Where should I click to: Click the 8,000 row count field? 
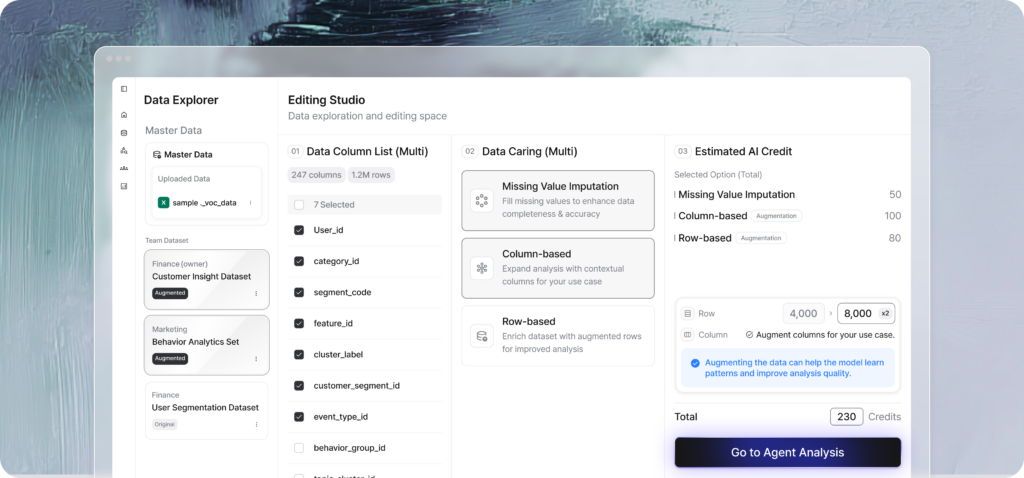pyautogui.click(x=857, y=313)
